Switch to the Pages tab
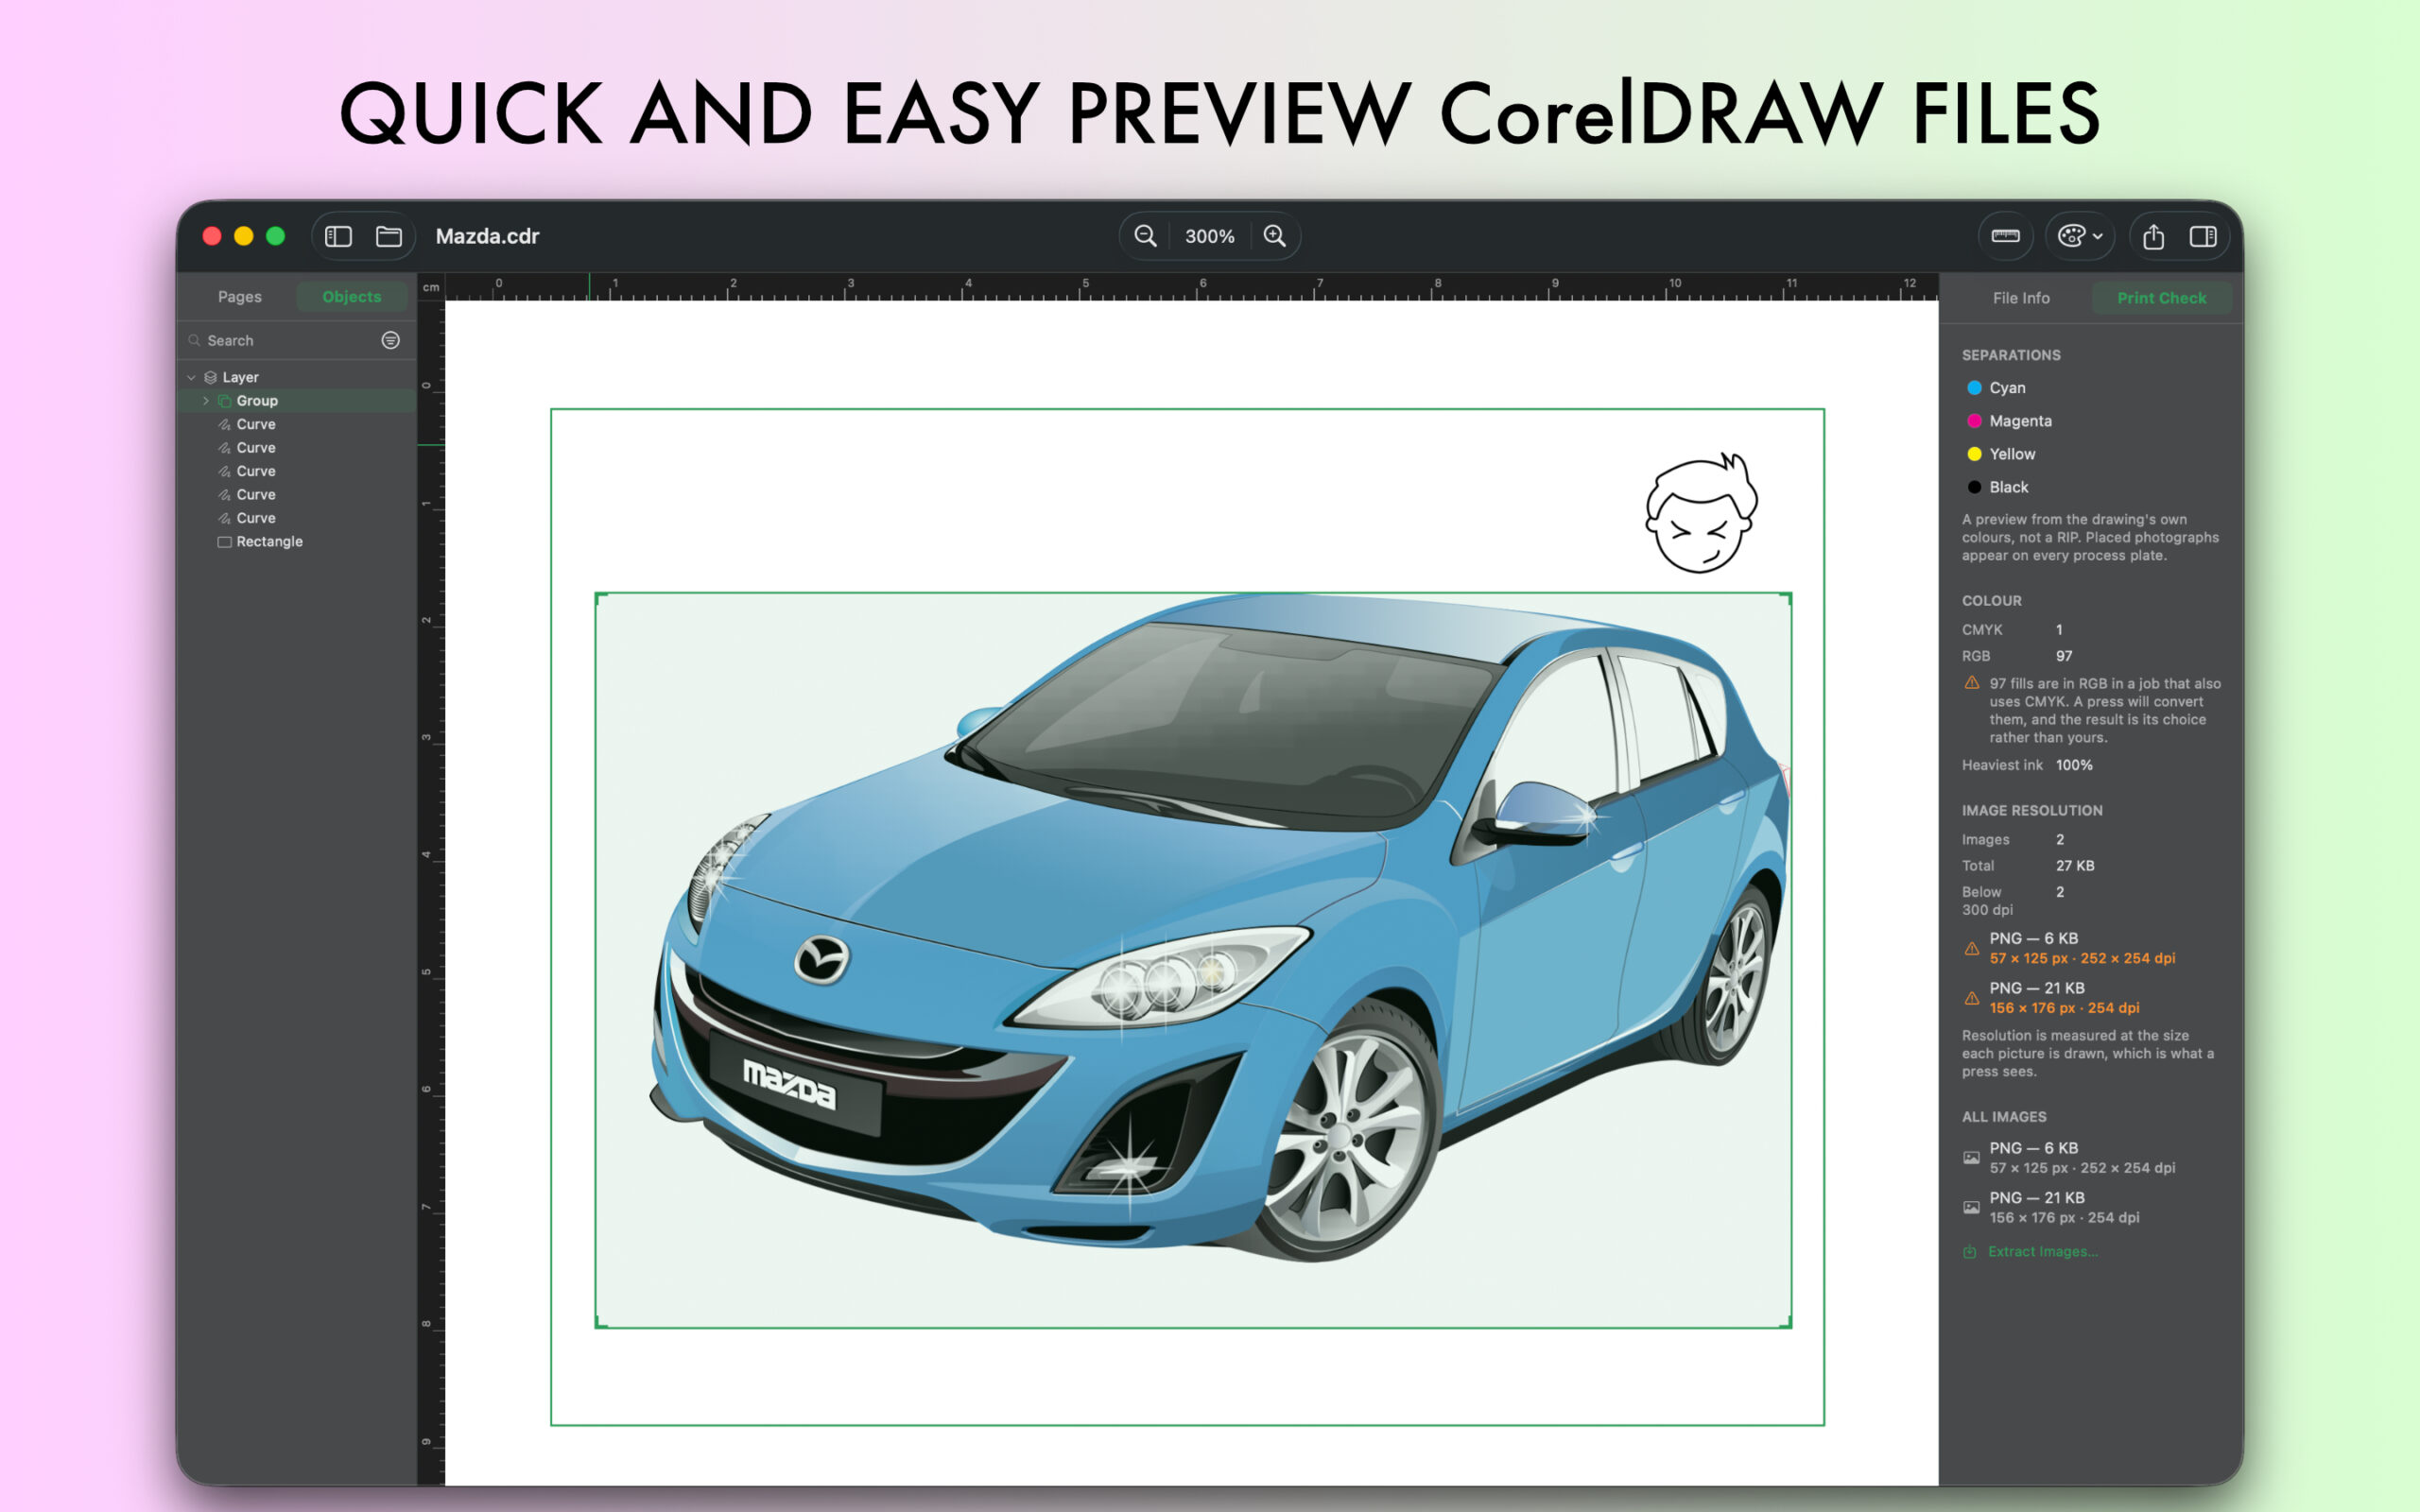2420x1512 pixels. pyautogui.click(x=240, y=297)
